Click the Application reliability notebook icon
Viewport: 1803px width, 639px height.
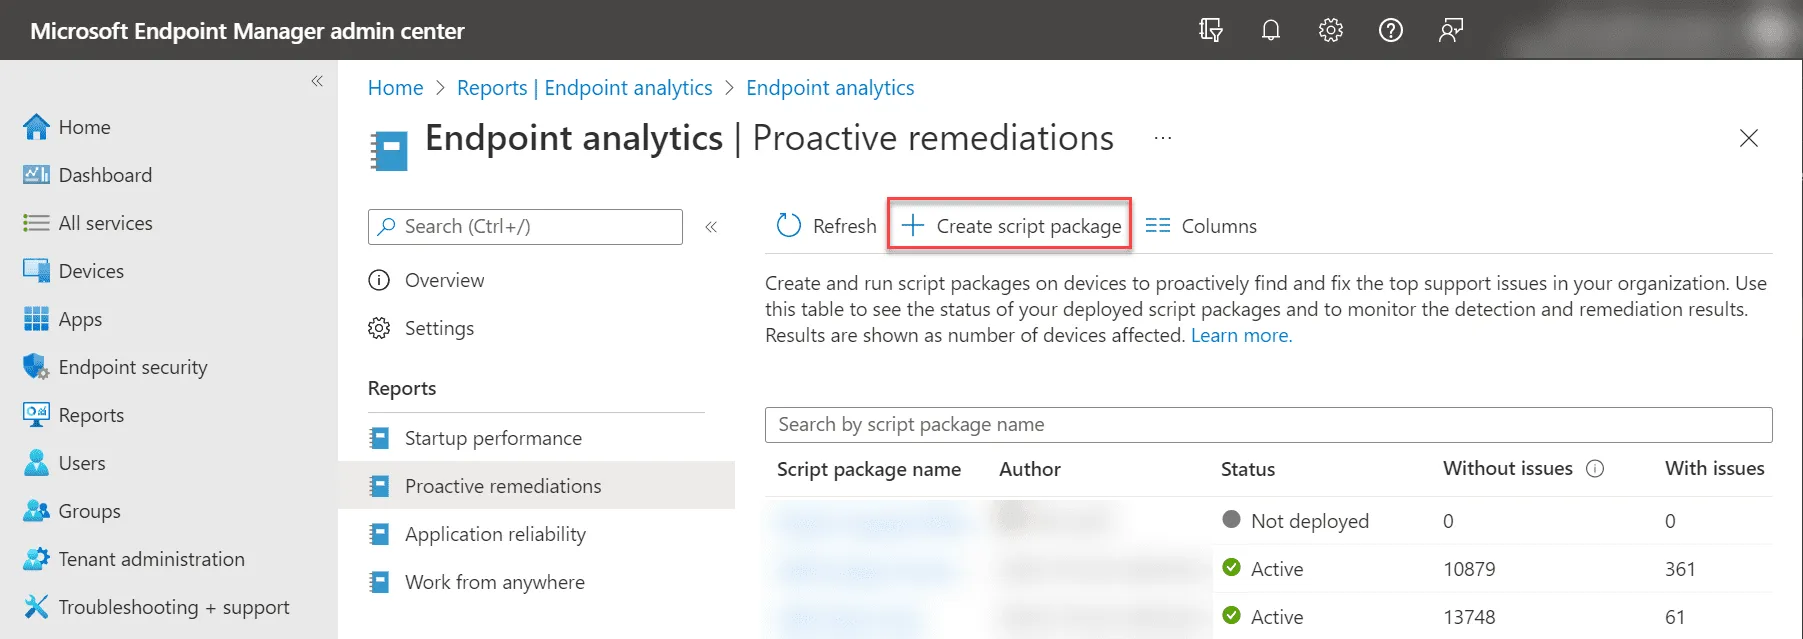(379, 534)
